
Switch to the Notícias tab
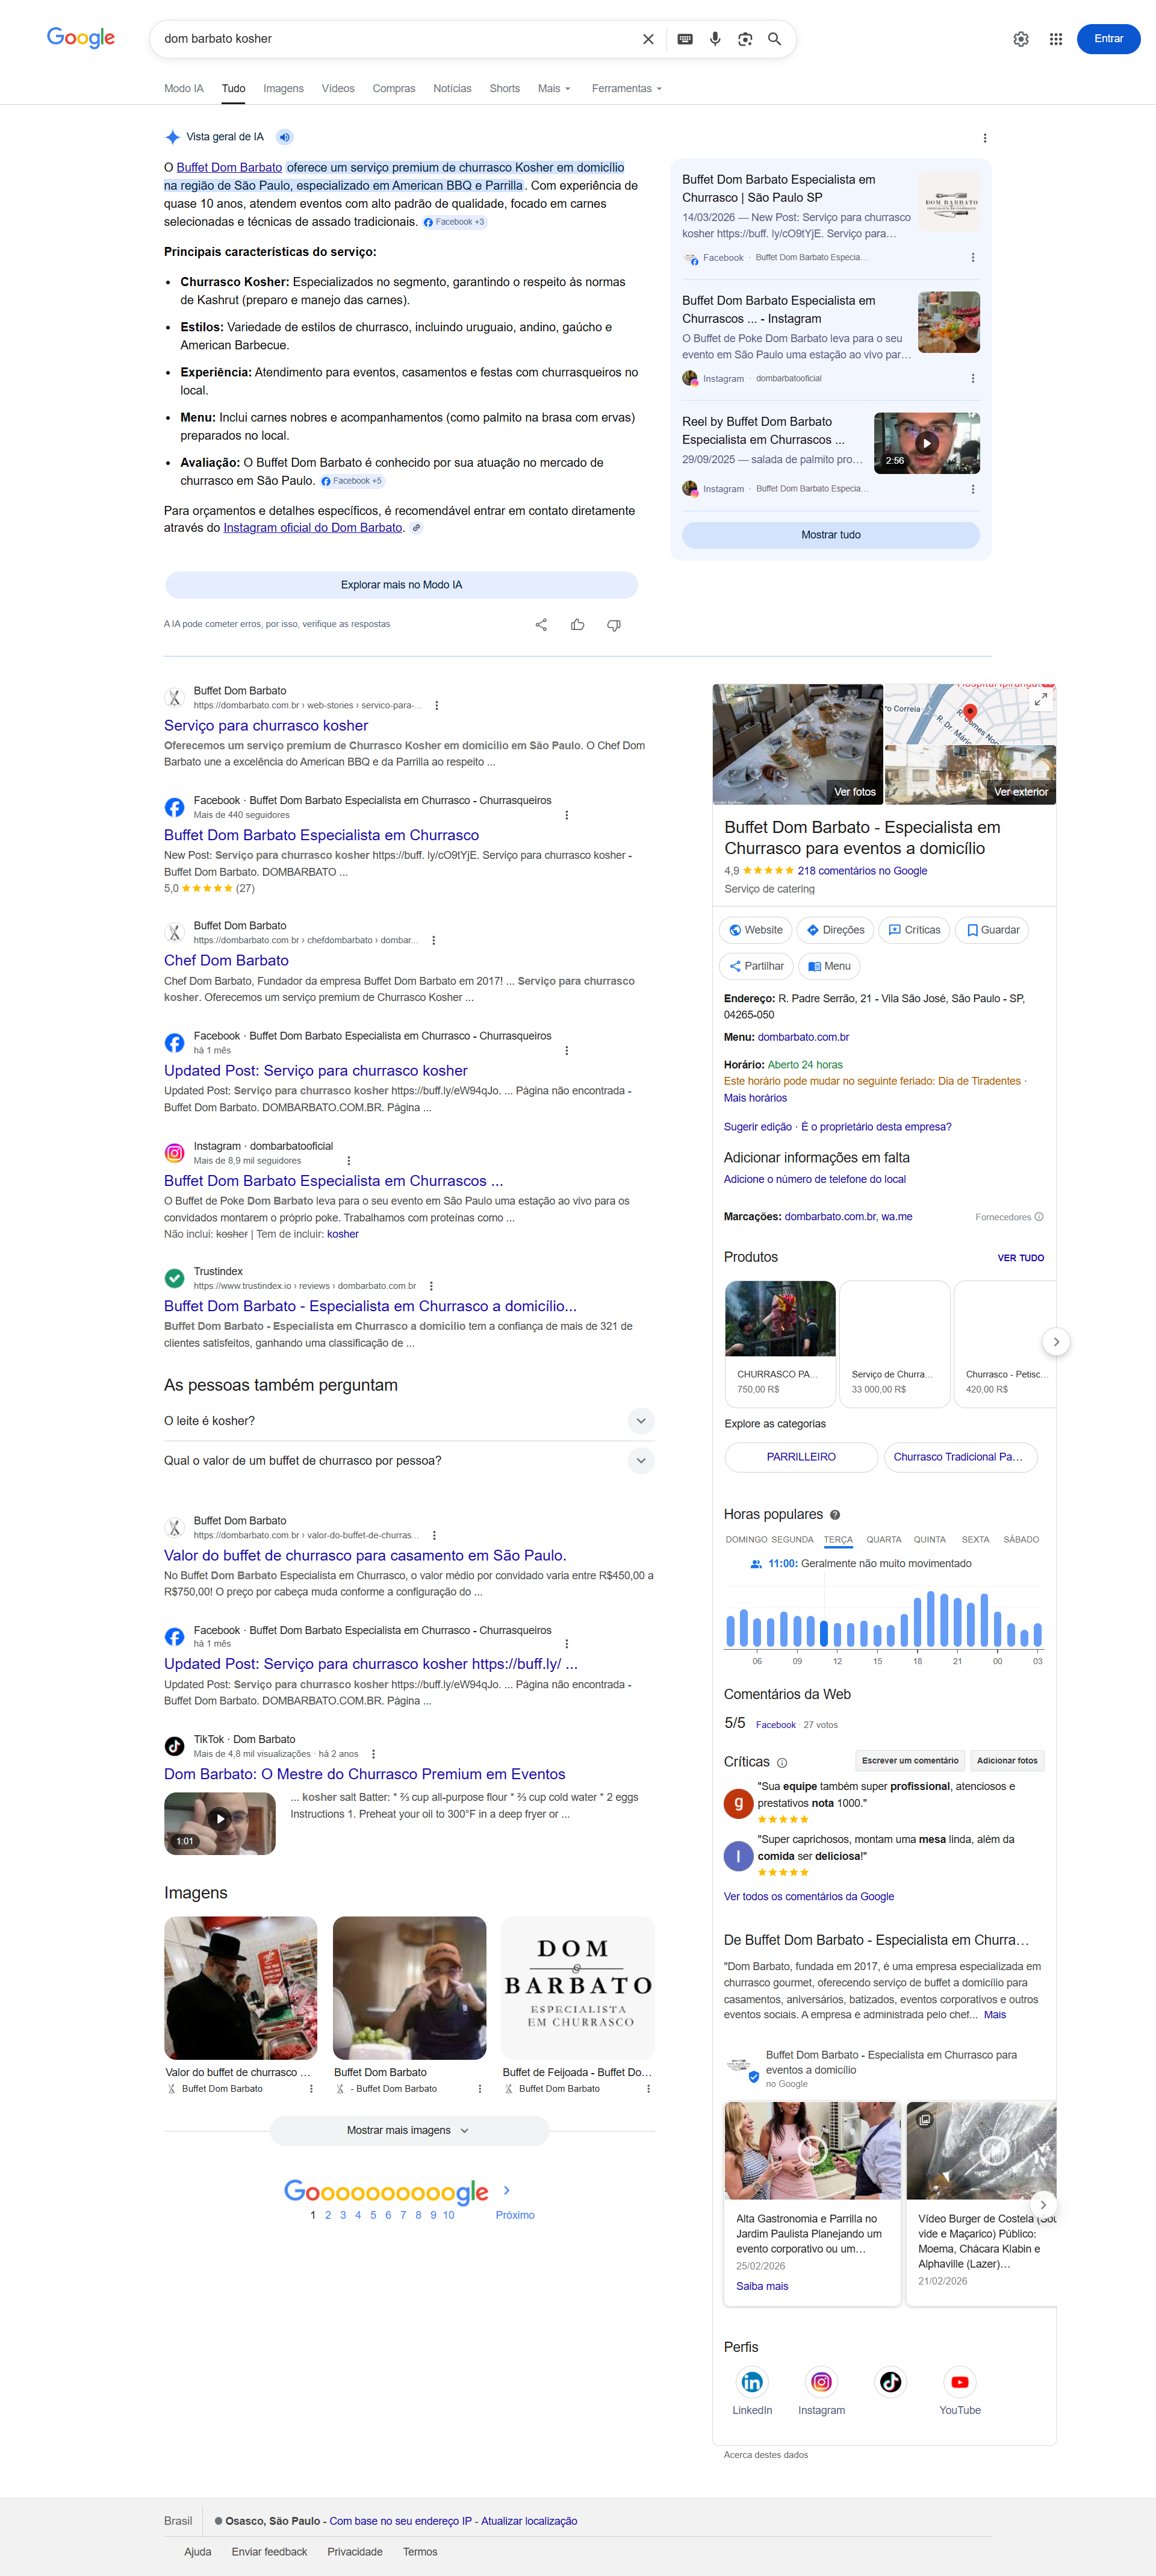pos(452,89)
